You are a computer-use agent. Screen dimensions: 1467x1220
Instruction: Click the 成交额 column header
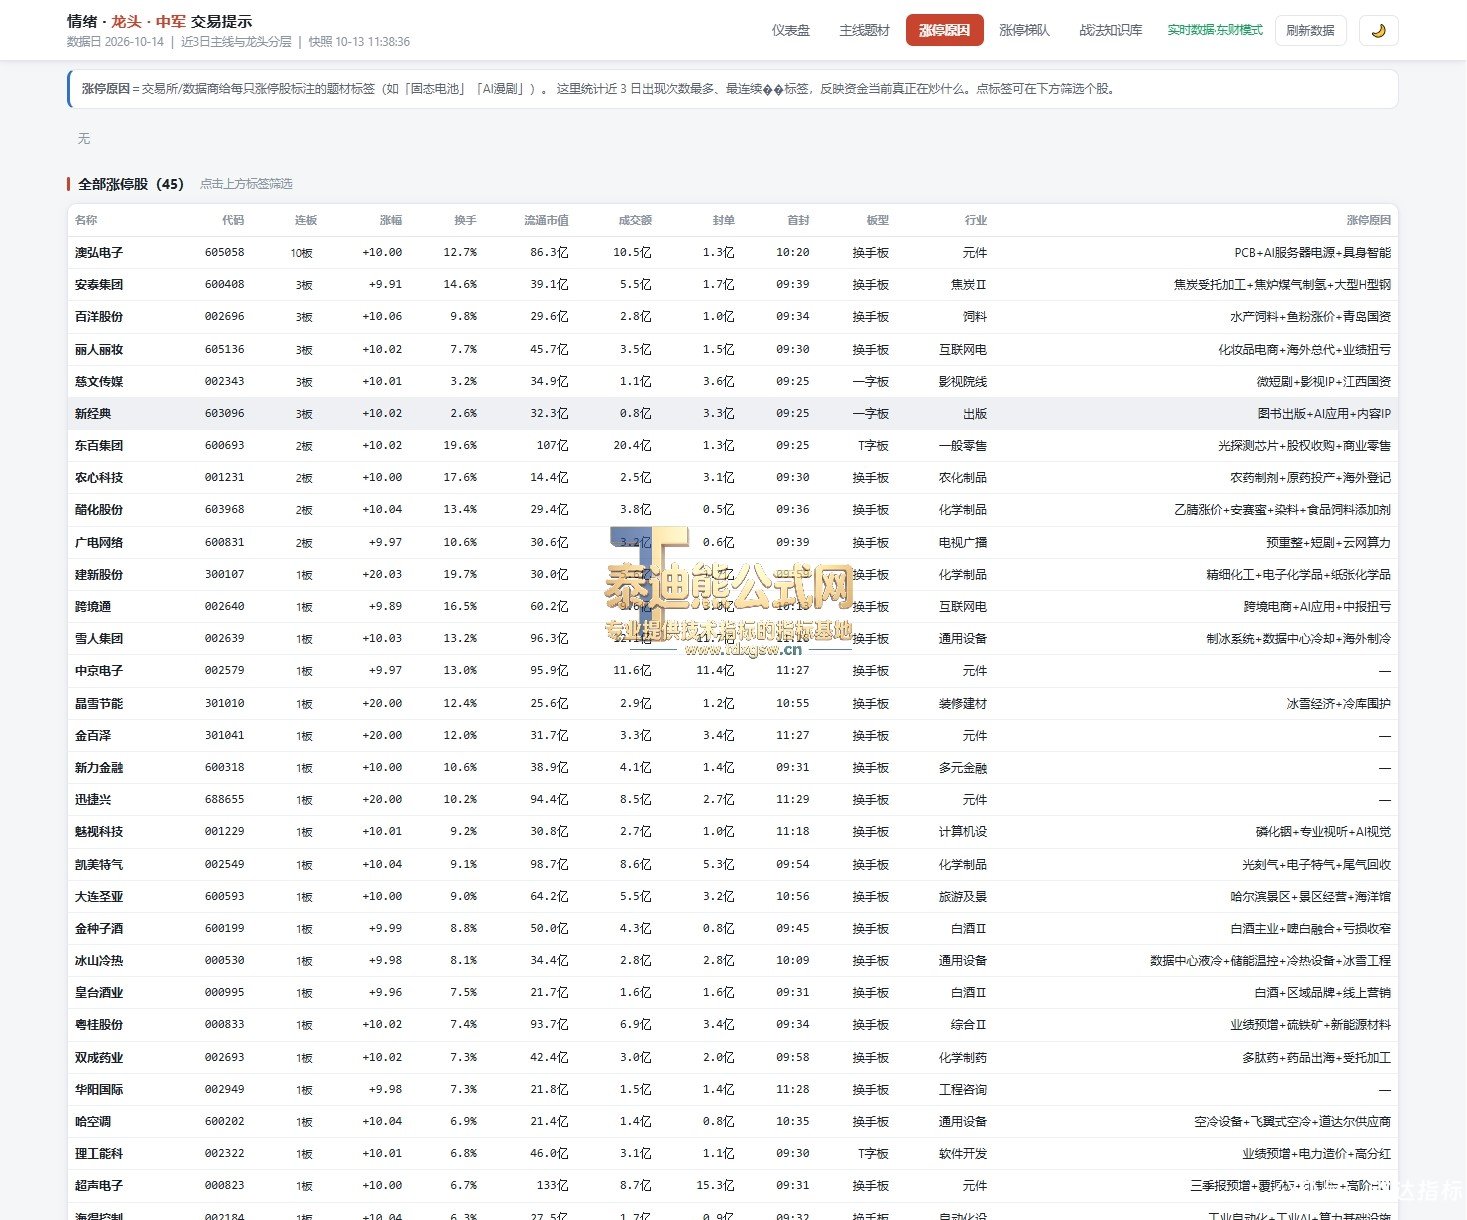click(635, 220)
